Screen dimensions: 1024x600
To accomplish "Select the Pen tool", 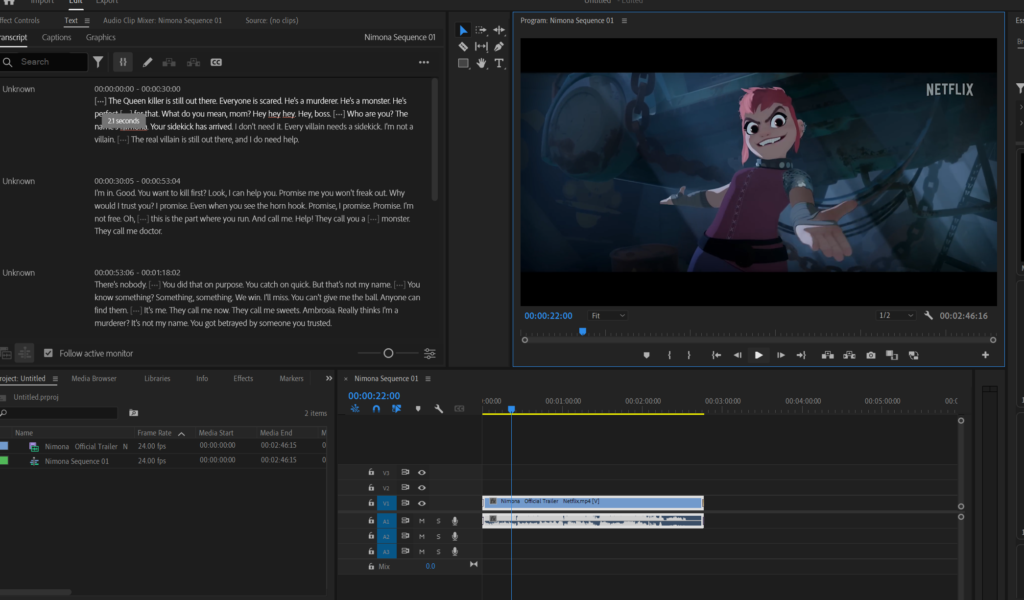I will point(499,47).
